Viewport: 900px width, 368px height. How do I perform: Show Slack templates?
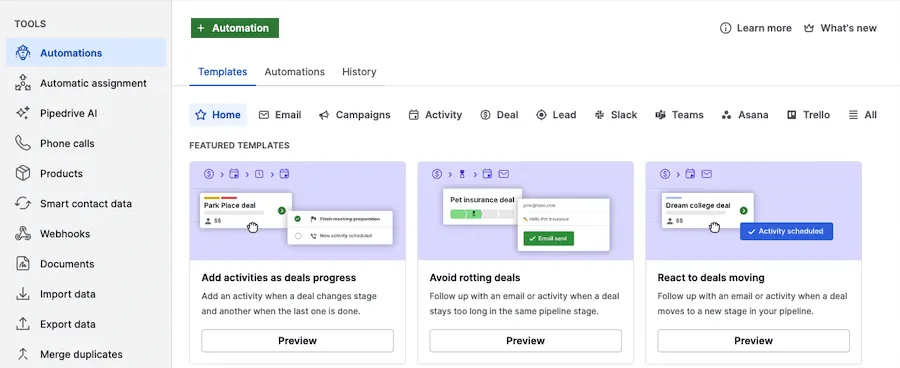coord(616,115)
